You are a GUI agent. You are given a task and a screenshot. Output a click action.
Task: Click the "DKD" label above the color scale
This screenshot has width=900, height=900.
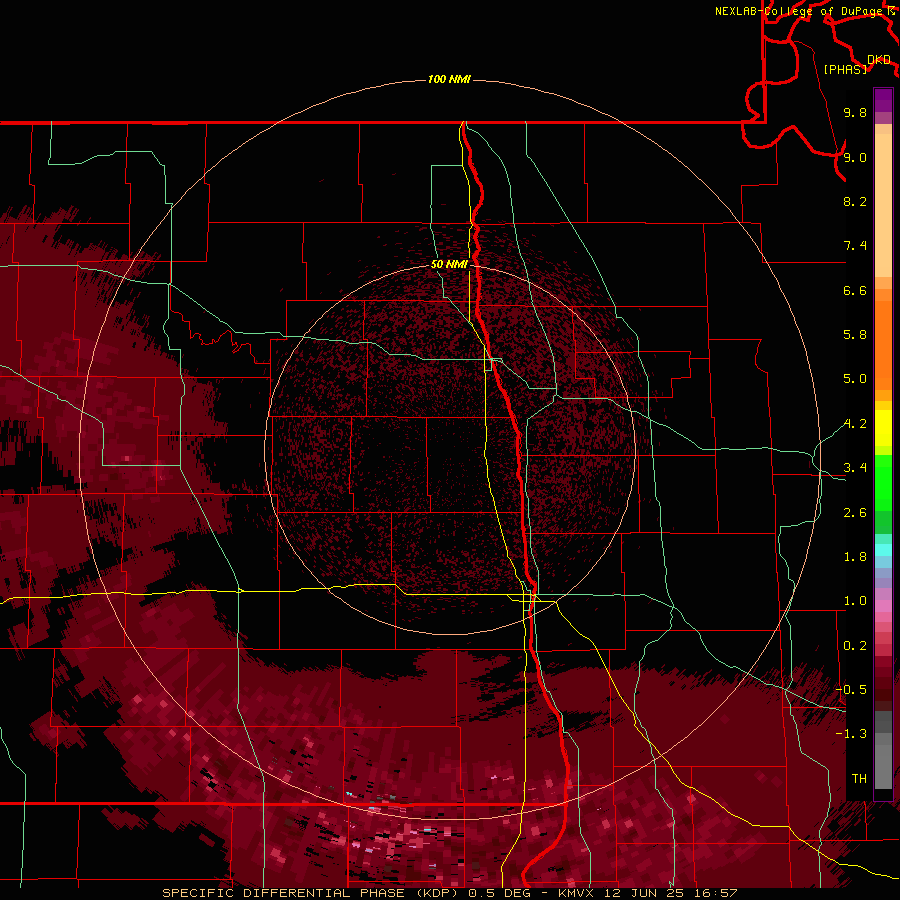pyautogui.click(x=879, y=60)
